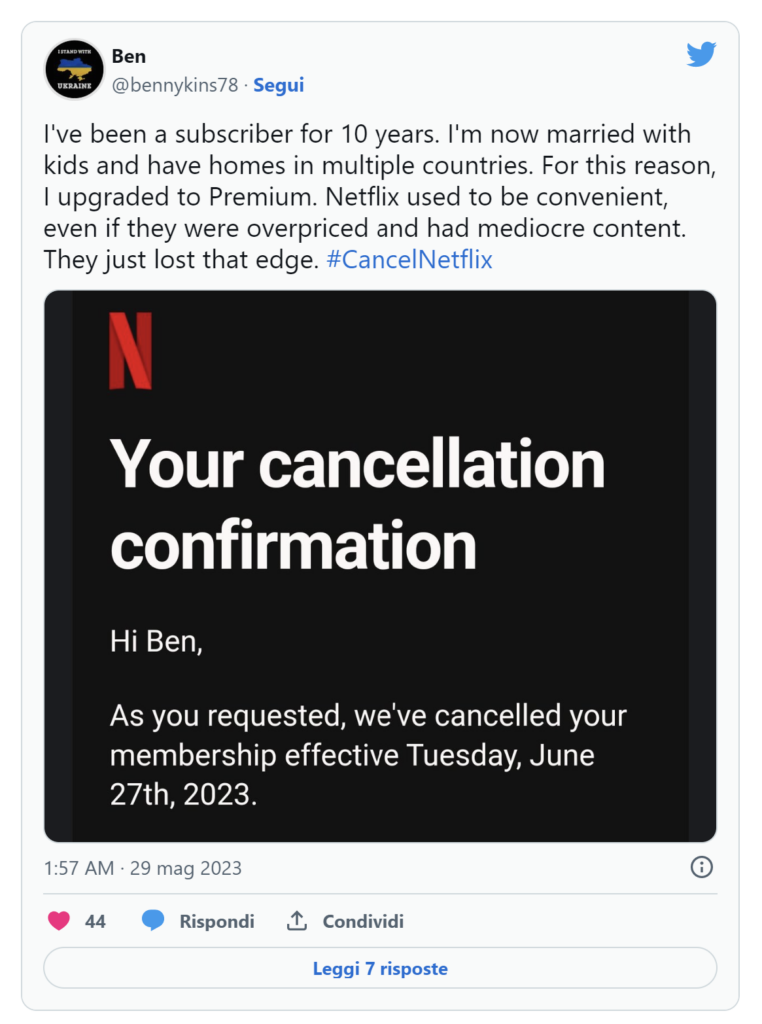
Task: Like the tweet with the heart icon
Action: (59, 921)
